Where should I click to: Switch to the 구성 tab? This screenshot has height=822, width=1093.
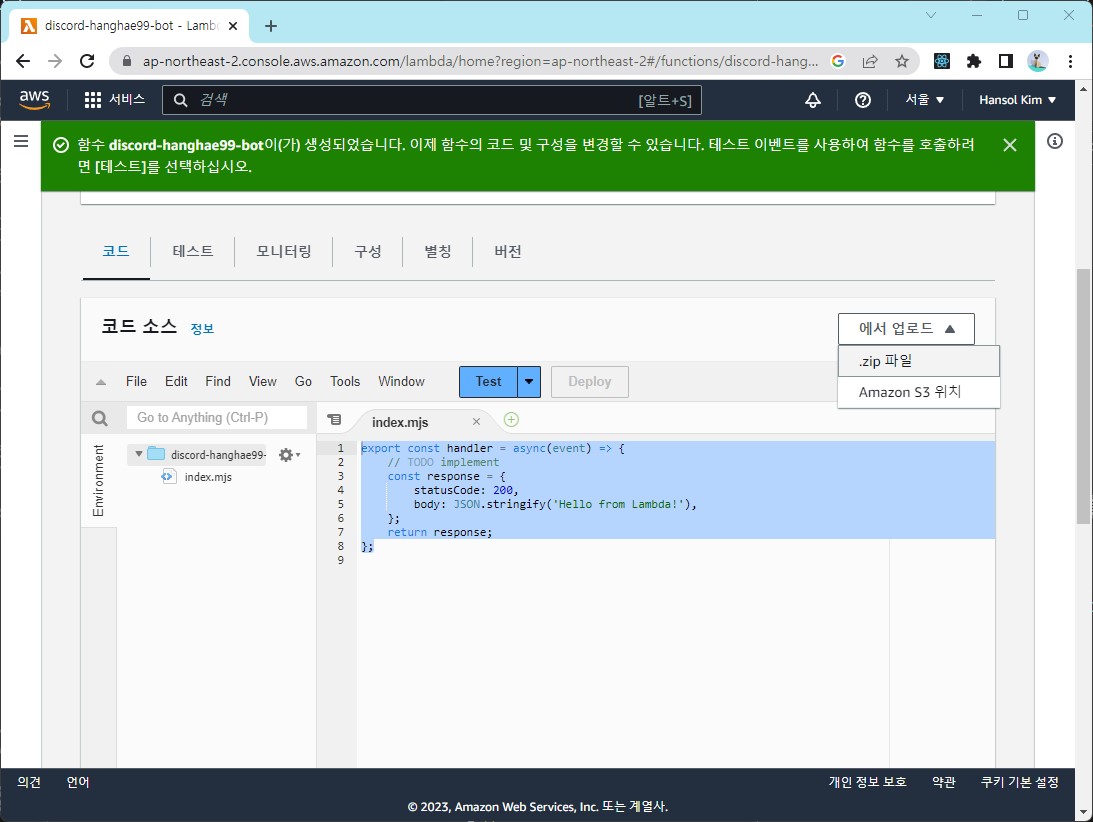[x=368, y=251]
